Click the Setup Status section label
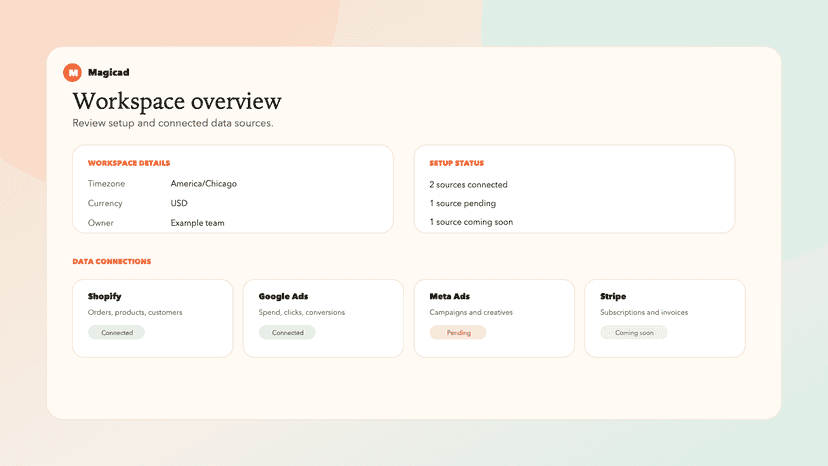 pyautogui.click(x=456, y=163)
